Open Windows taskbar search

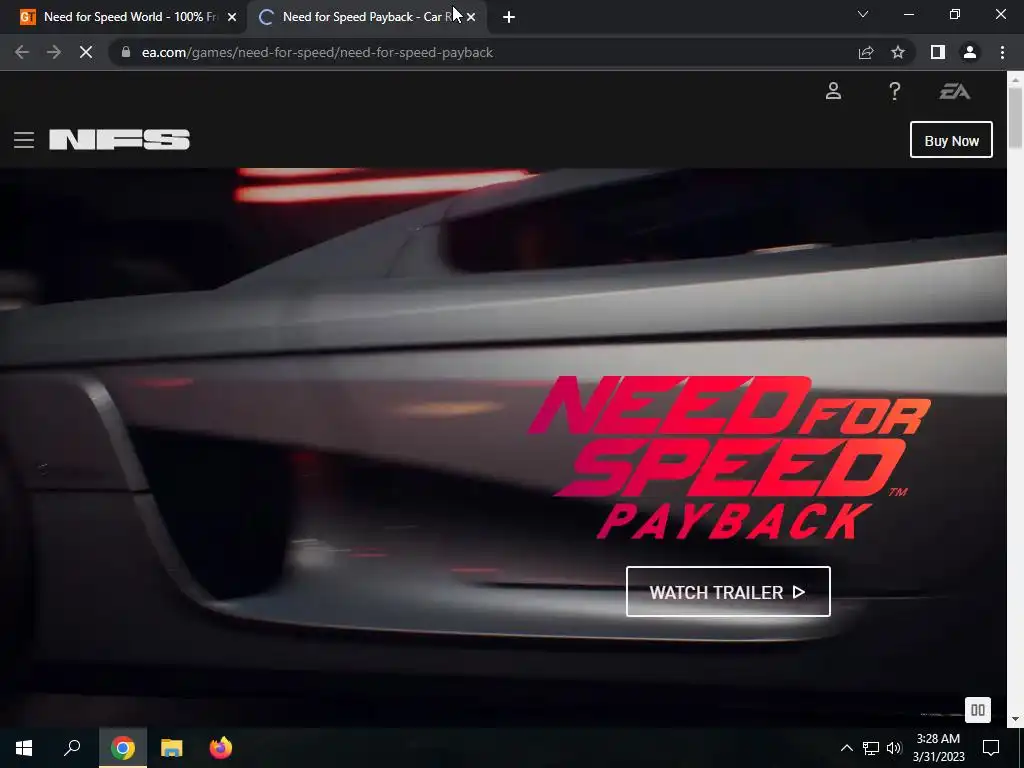(x=72, y=748)
